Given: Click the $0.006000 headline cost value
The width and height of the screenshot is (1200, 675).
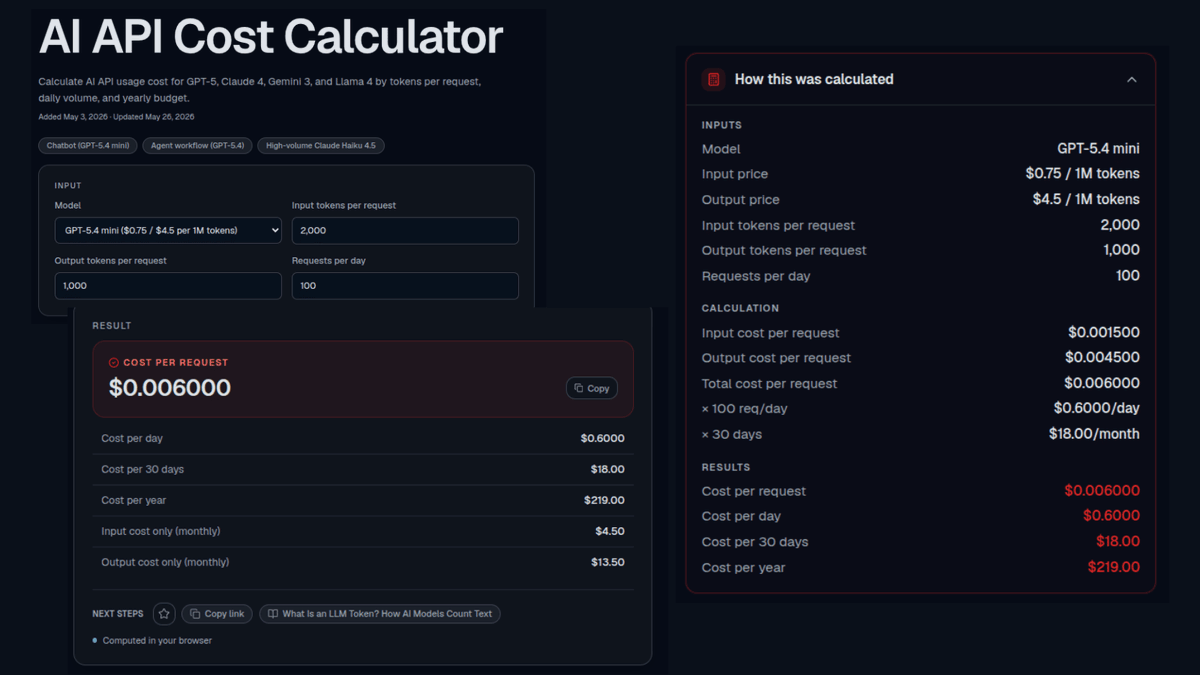Looking at the screenshot, I should [170, 388].
